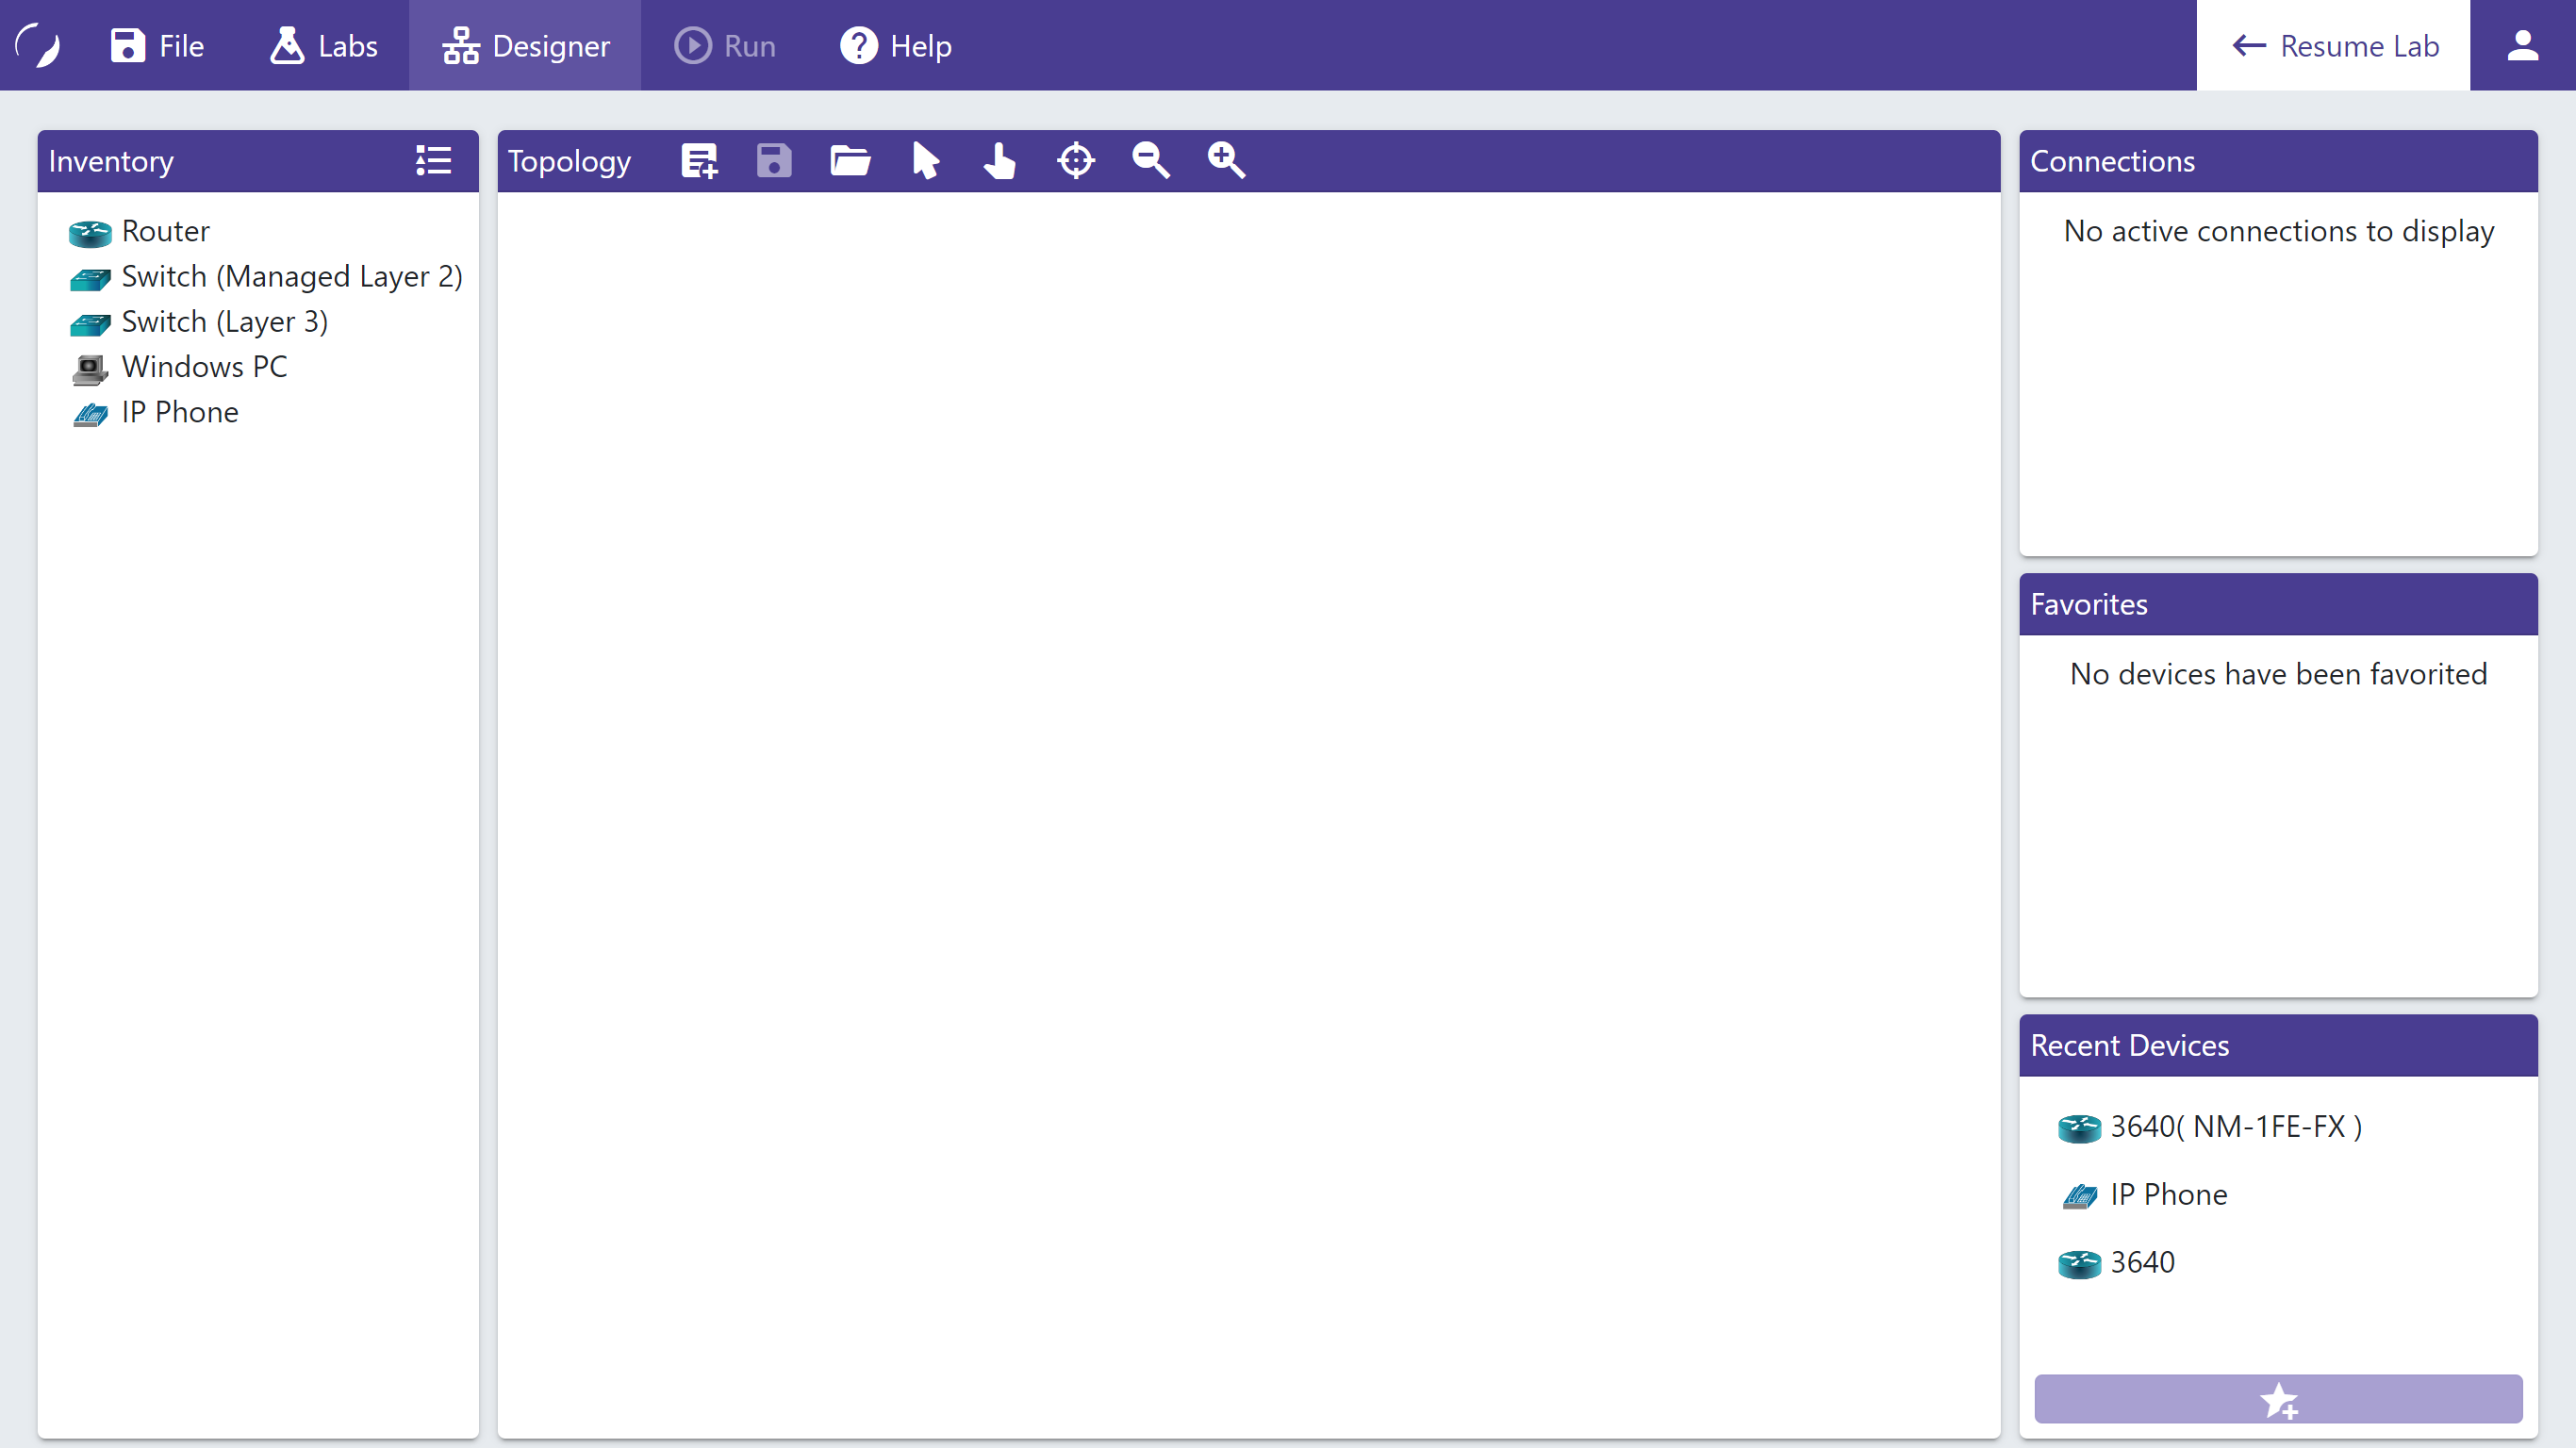The image size is (2576, 1448).
Task: Select 3640( NM-1FE-FX ) in Recent Devices
Action: [2235, 1127]
